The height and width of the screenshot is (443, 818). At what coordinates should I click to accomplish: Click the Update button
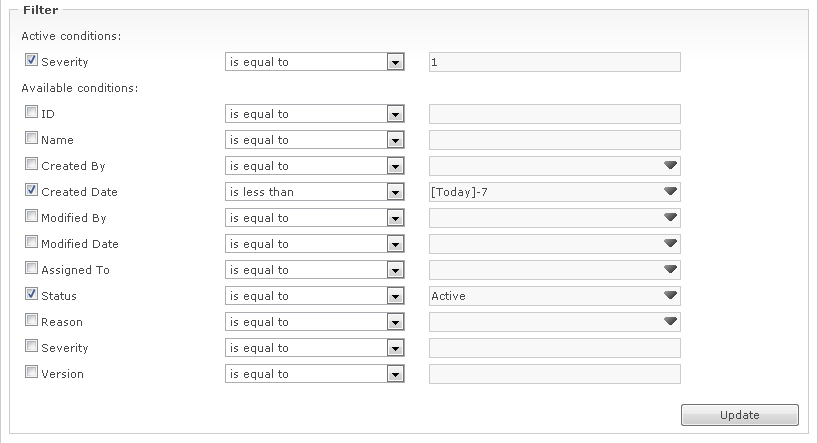tap(739, 415)
